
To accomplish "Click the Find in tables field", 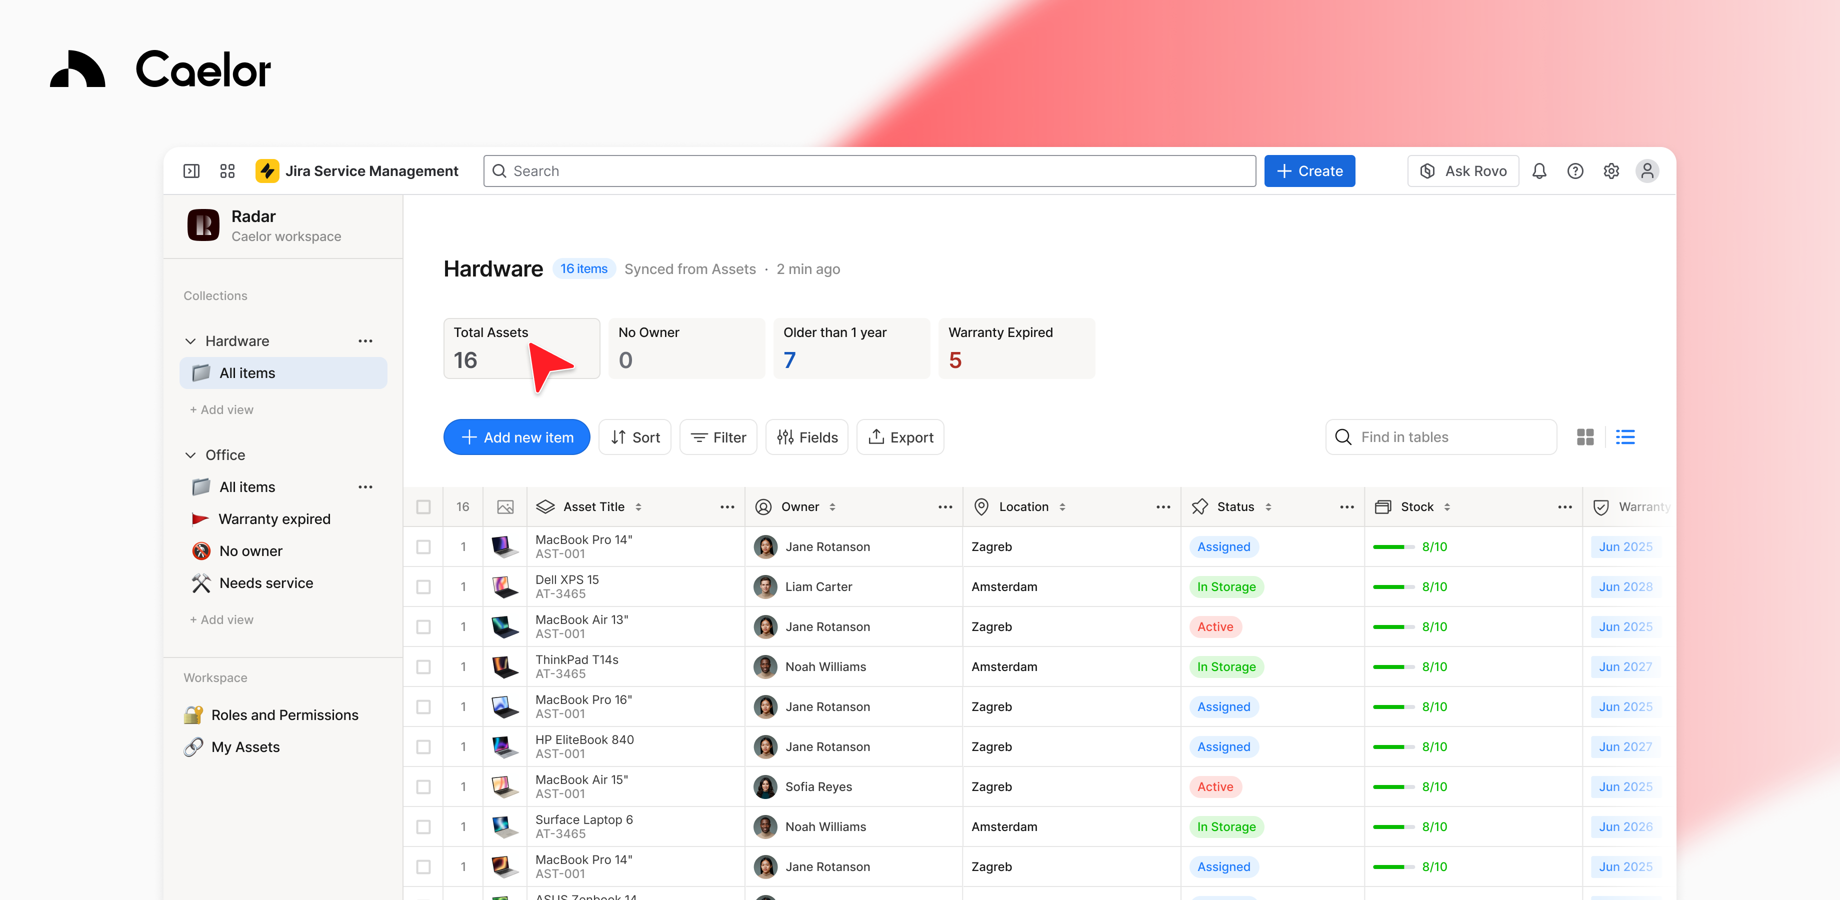I will click(x=1441, y=437).
